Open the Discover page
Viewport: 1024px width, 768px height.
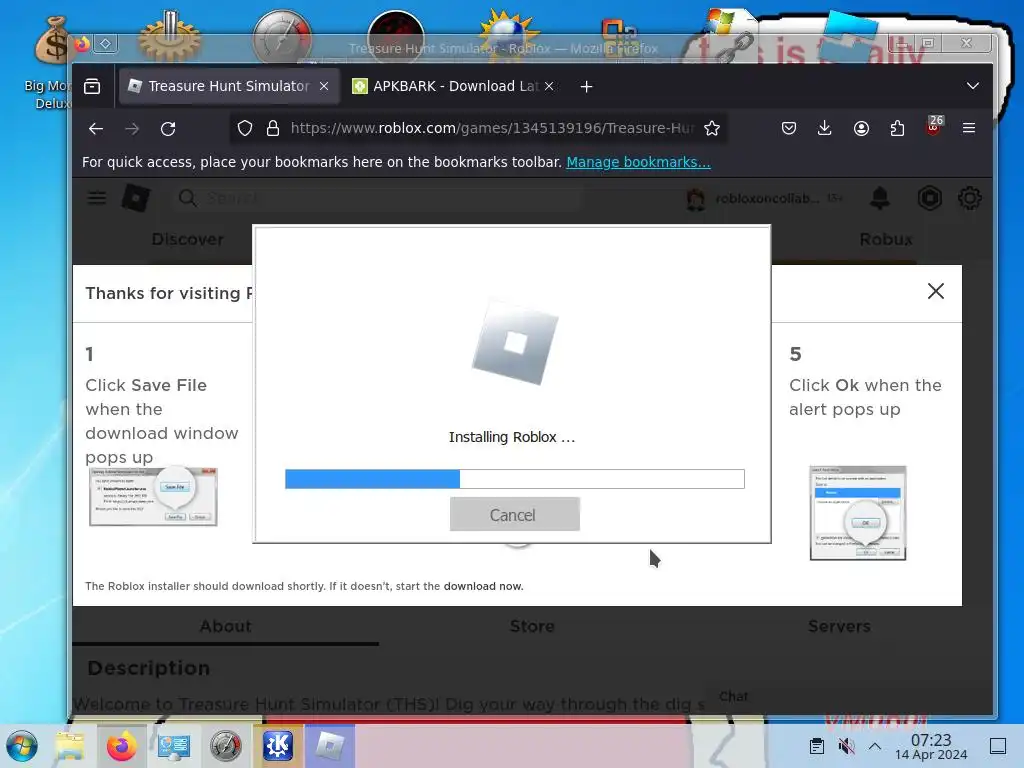187,240
